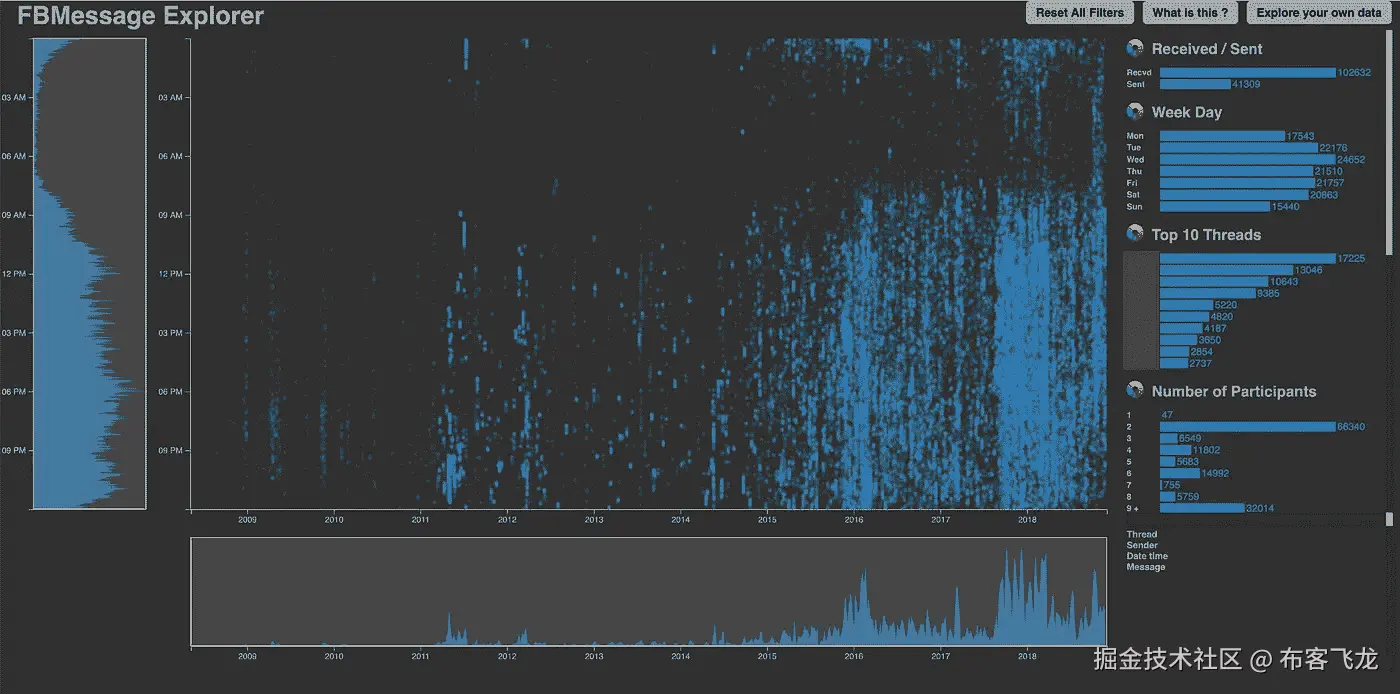The image size is (1400, 694).
Task: Select the Fri bar 21757
Action: pyautogui.click(x=1237, y=183)
